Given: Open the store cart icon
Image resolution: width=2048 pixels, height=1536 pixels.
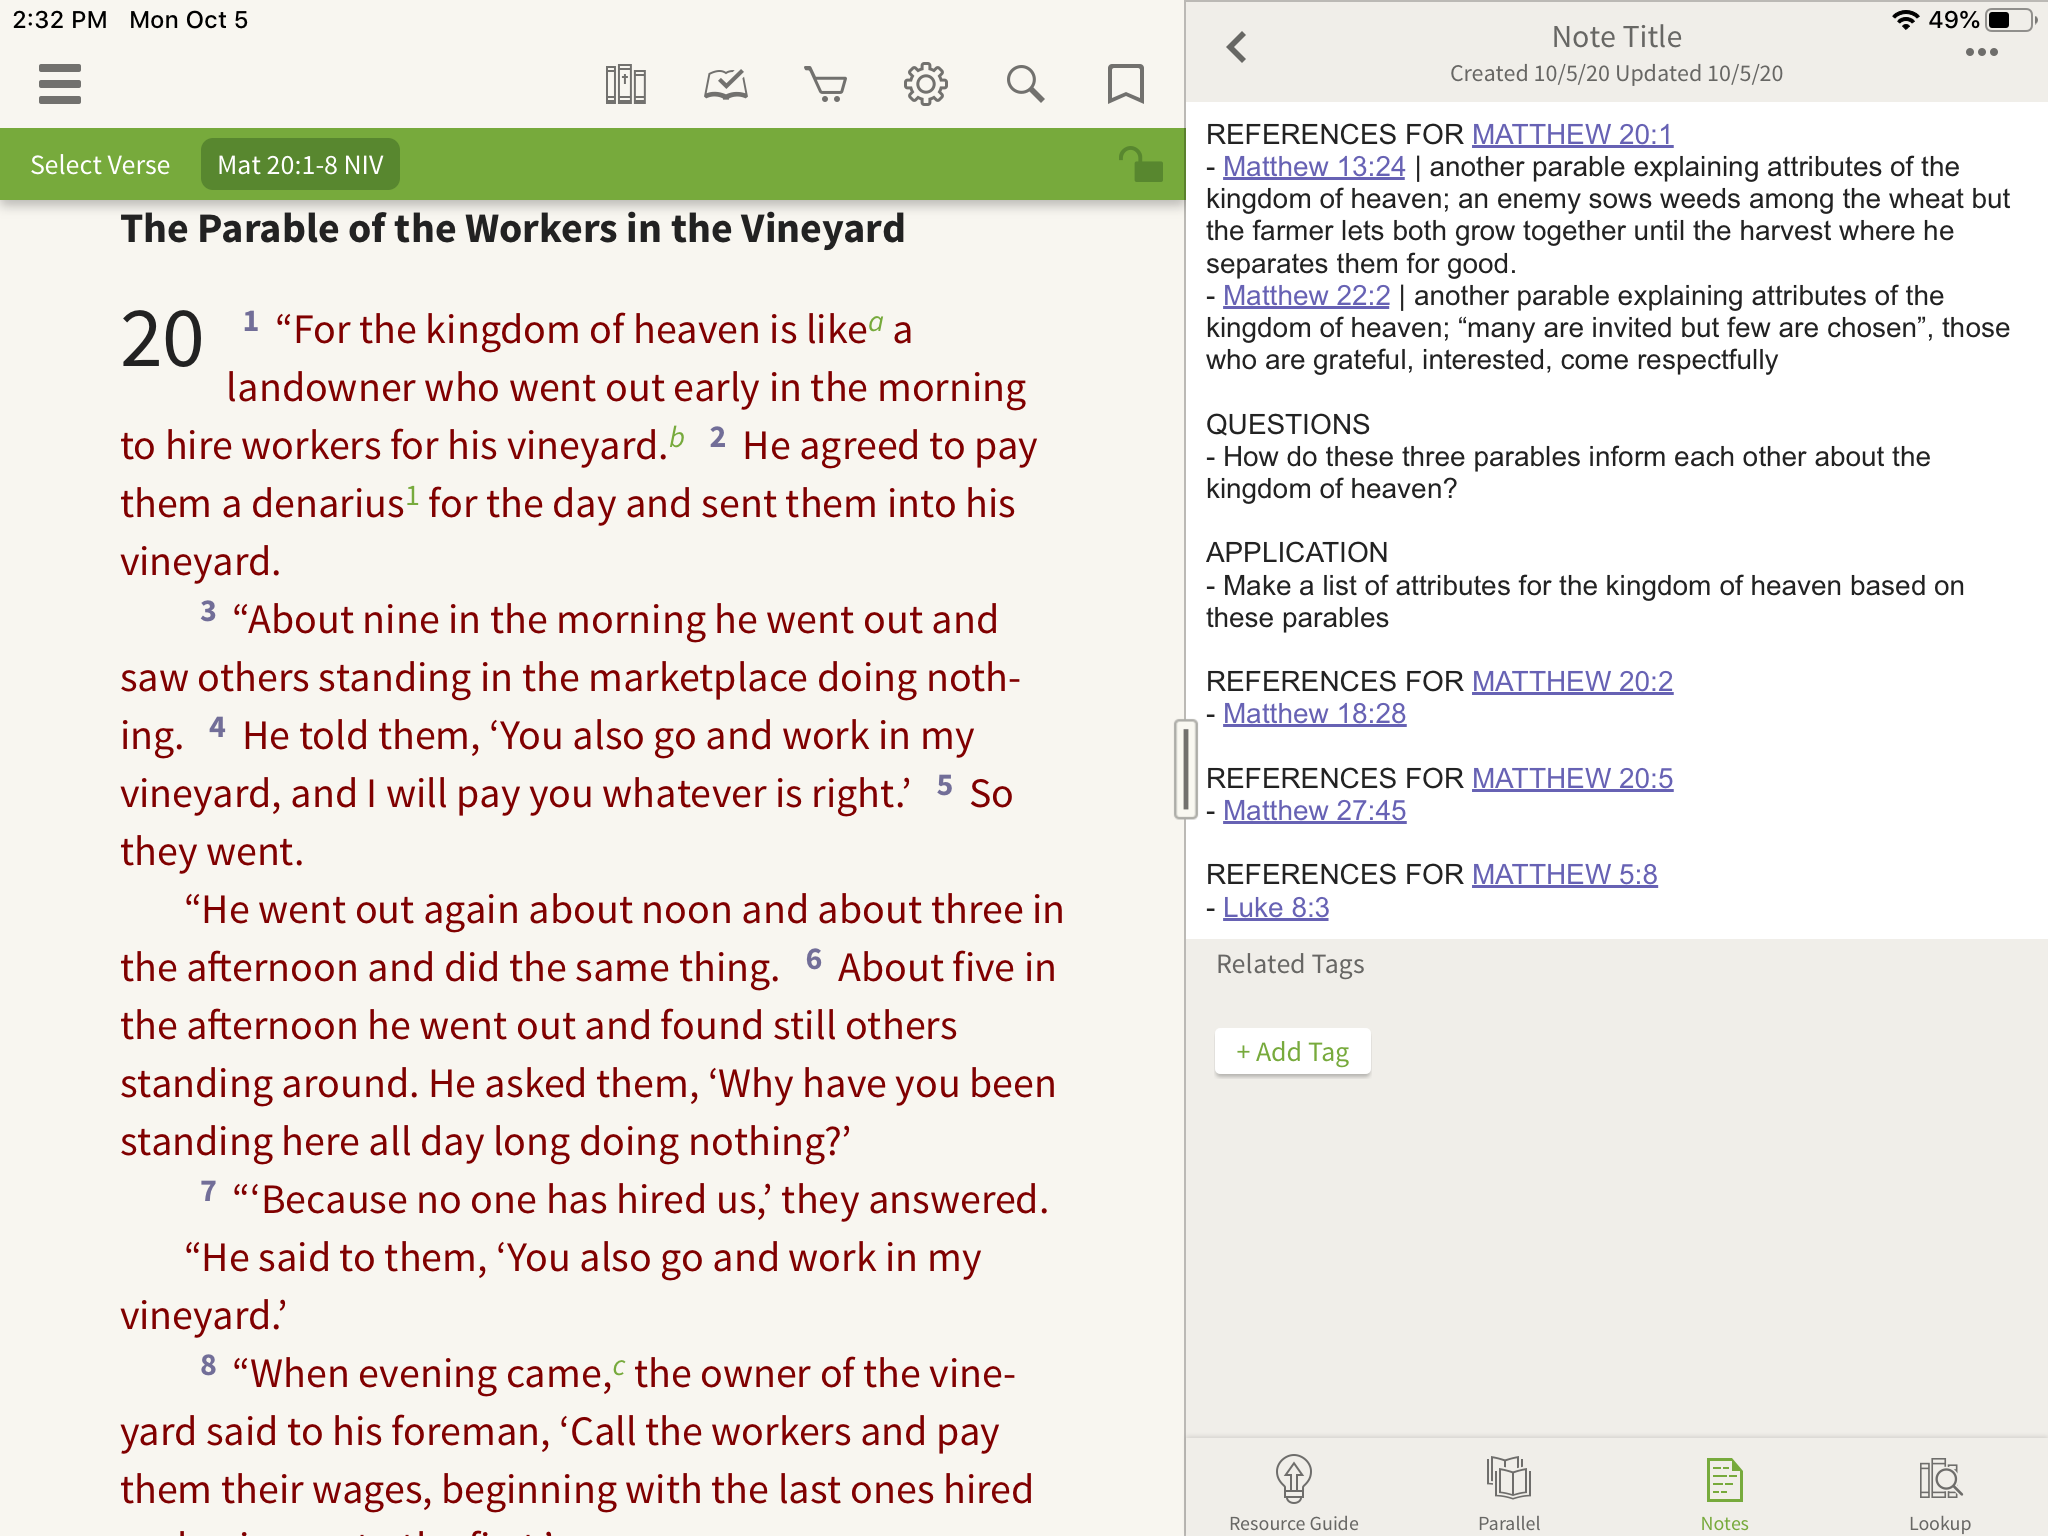Looking at the screenshot, I should click(x=826, y=84).
